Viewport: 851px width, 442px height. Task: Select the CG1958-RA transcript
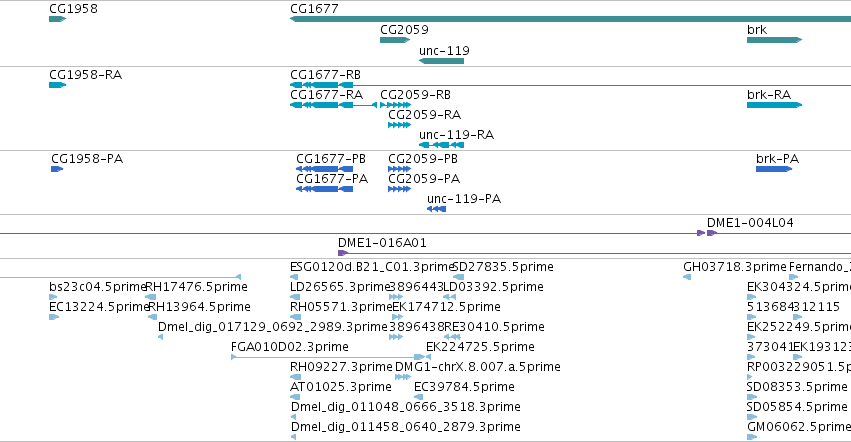[x=57, y=85]
